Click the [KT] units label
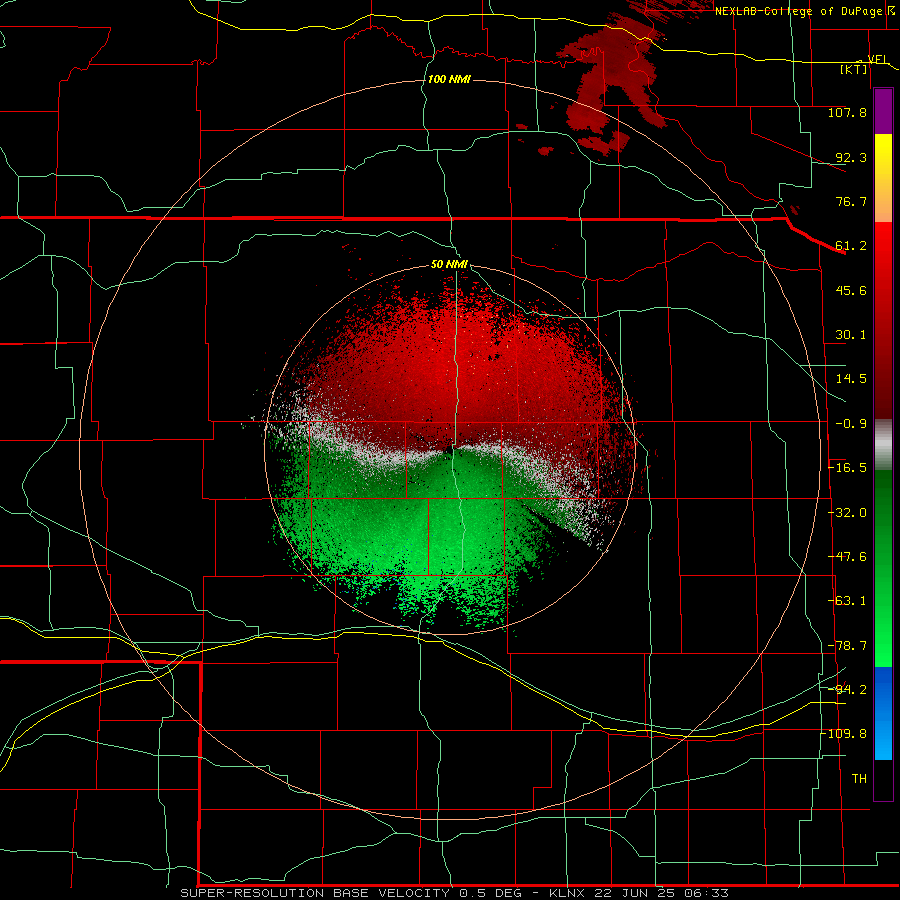The width and height of the screenshot is (900, 900). click(x=854, y=69)
